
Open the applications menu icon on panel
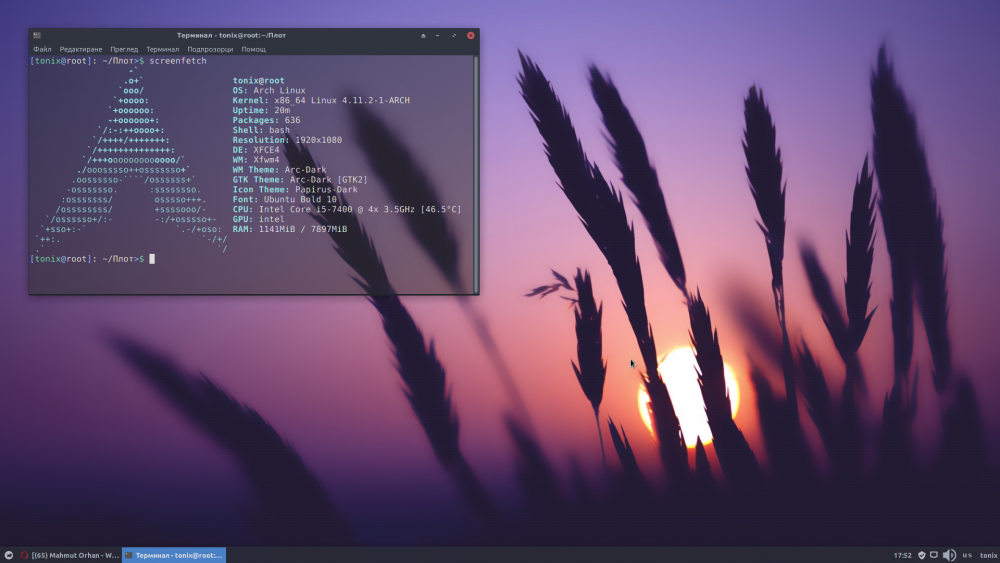coord(9,555)
